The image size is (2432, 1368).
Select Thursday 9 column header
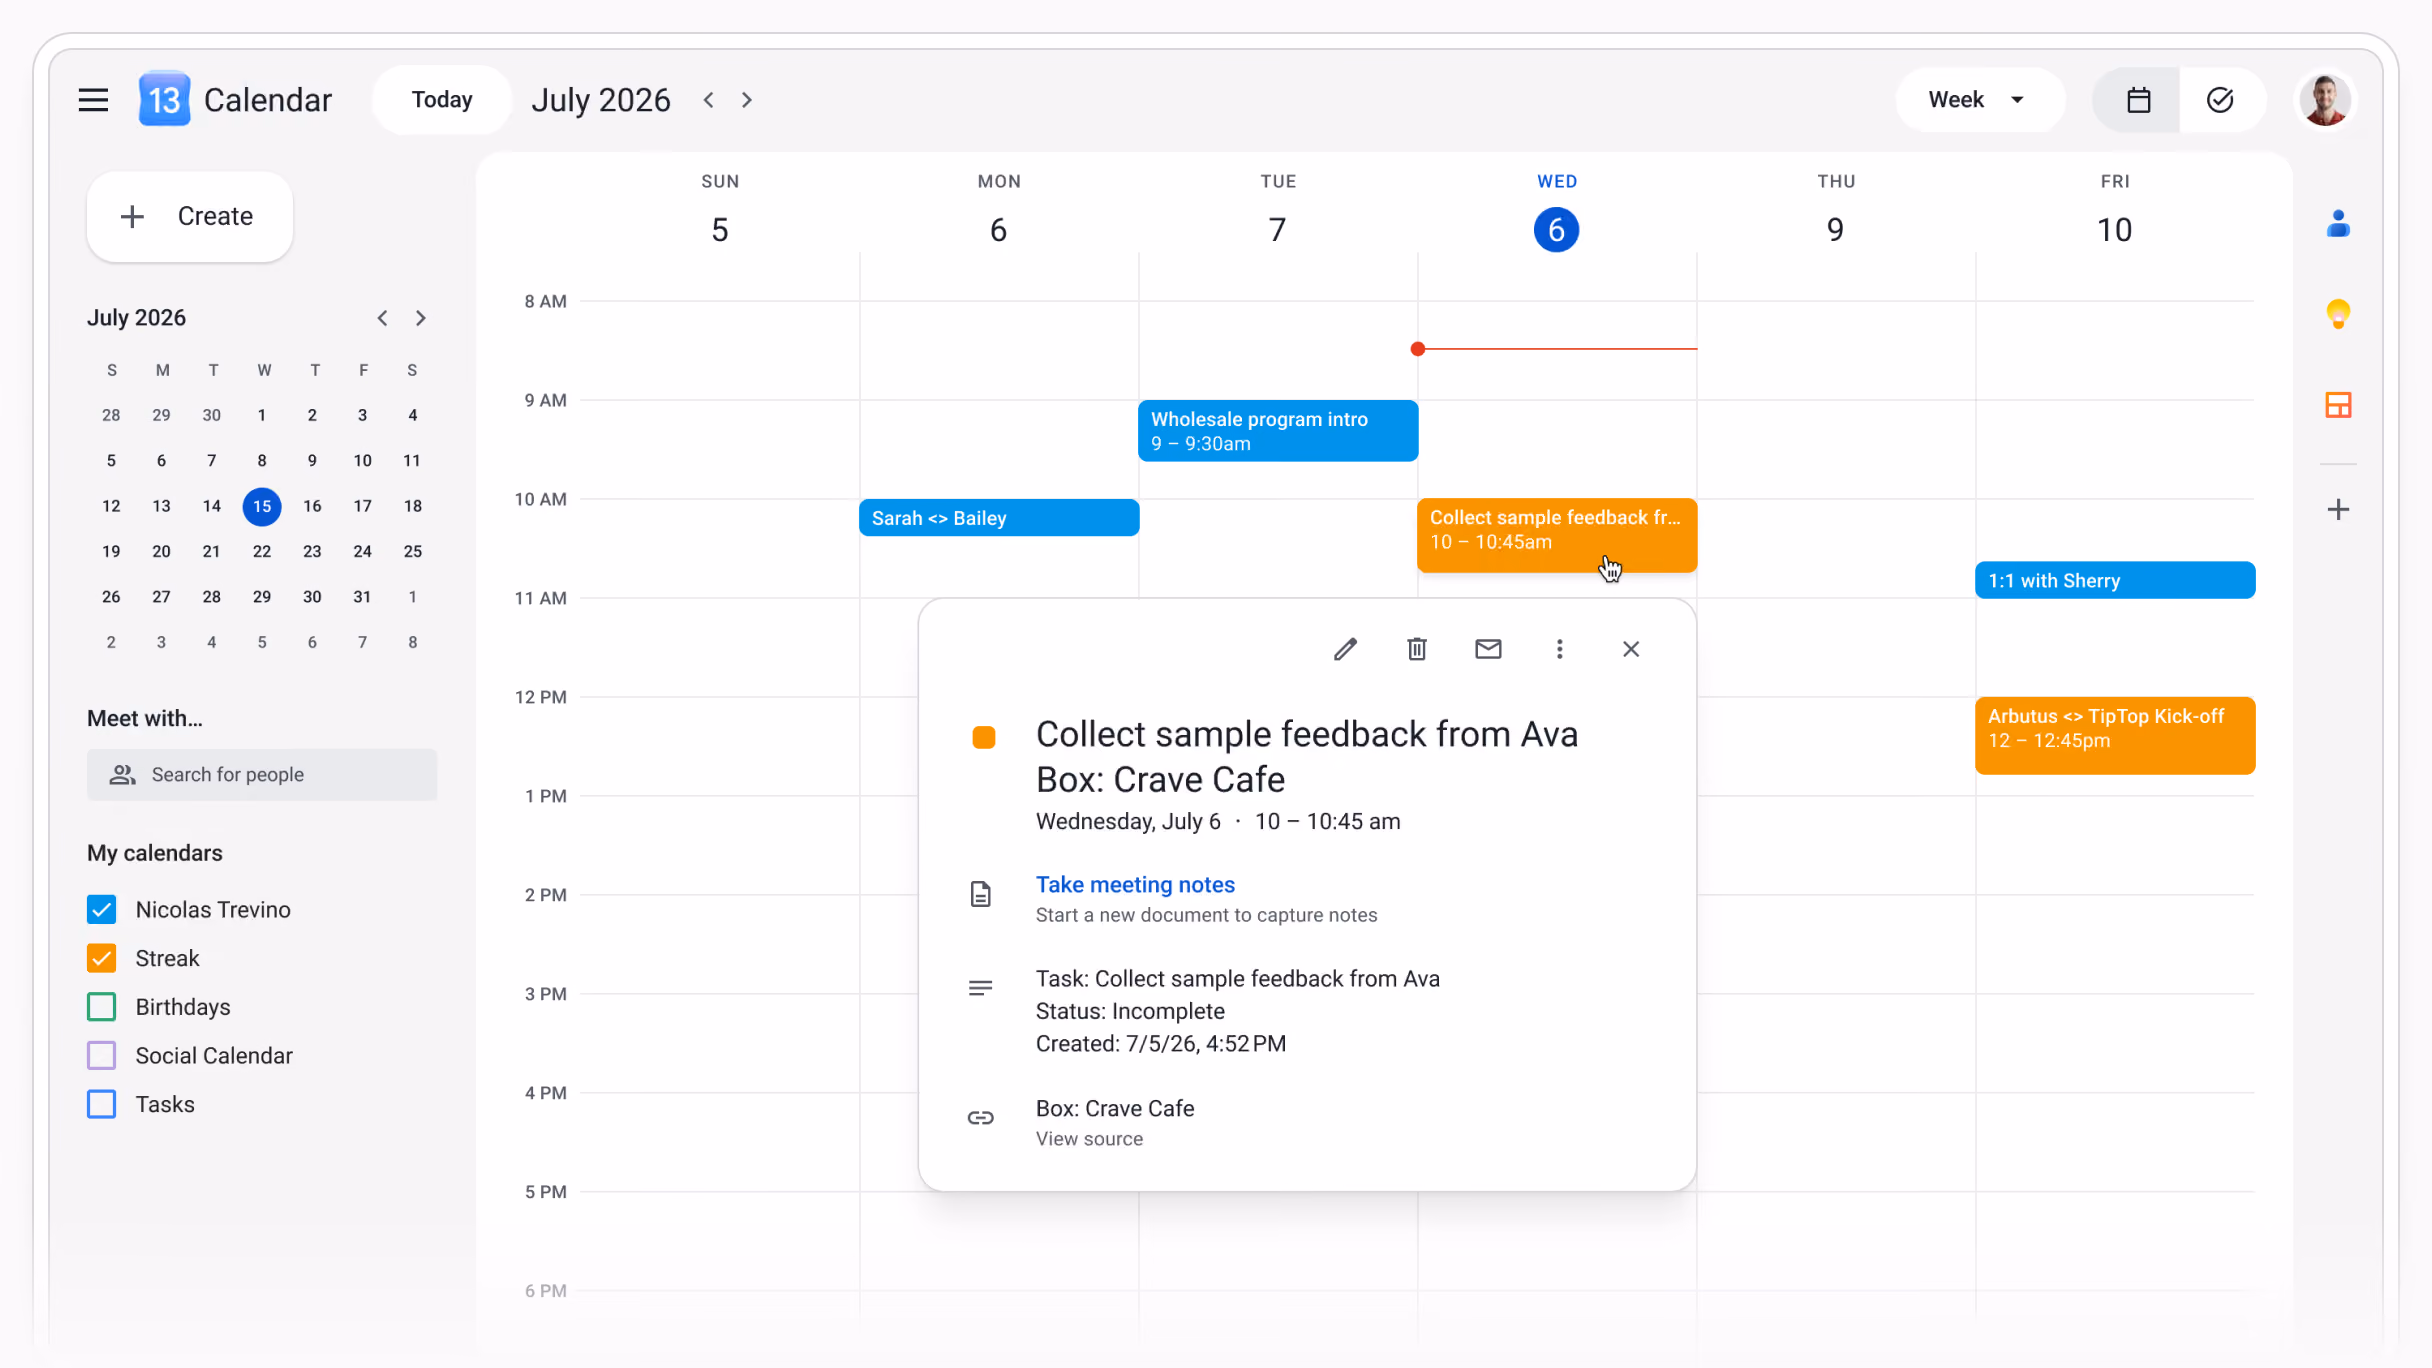point(1836,211)
